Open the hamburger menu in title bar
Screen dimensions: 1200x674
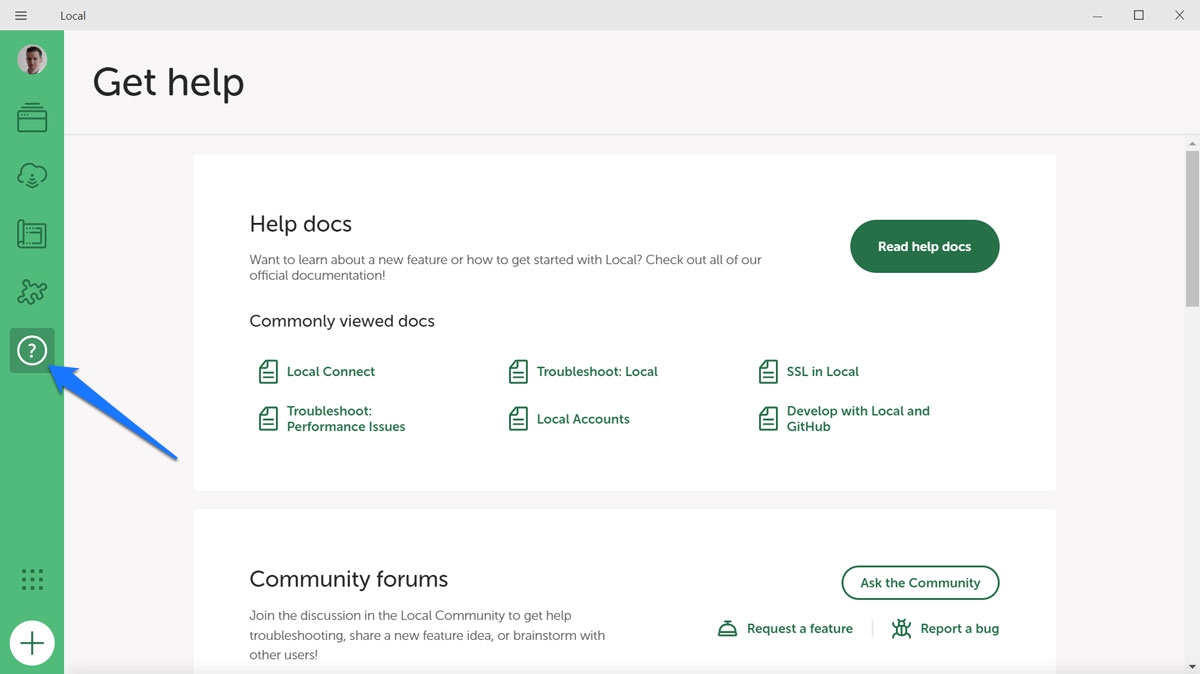(x=21, y=16)
